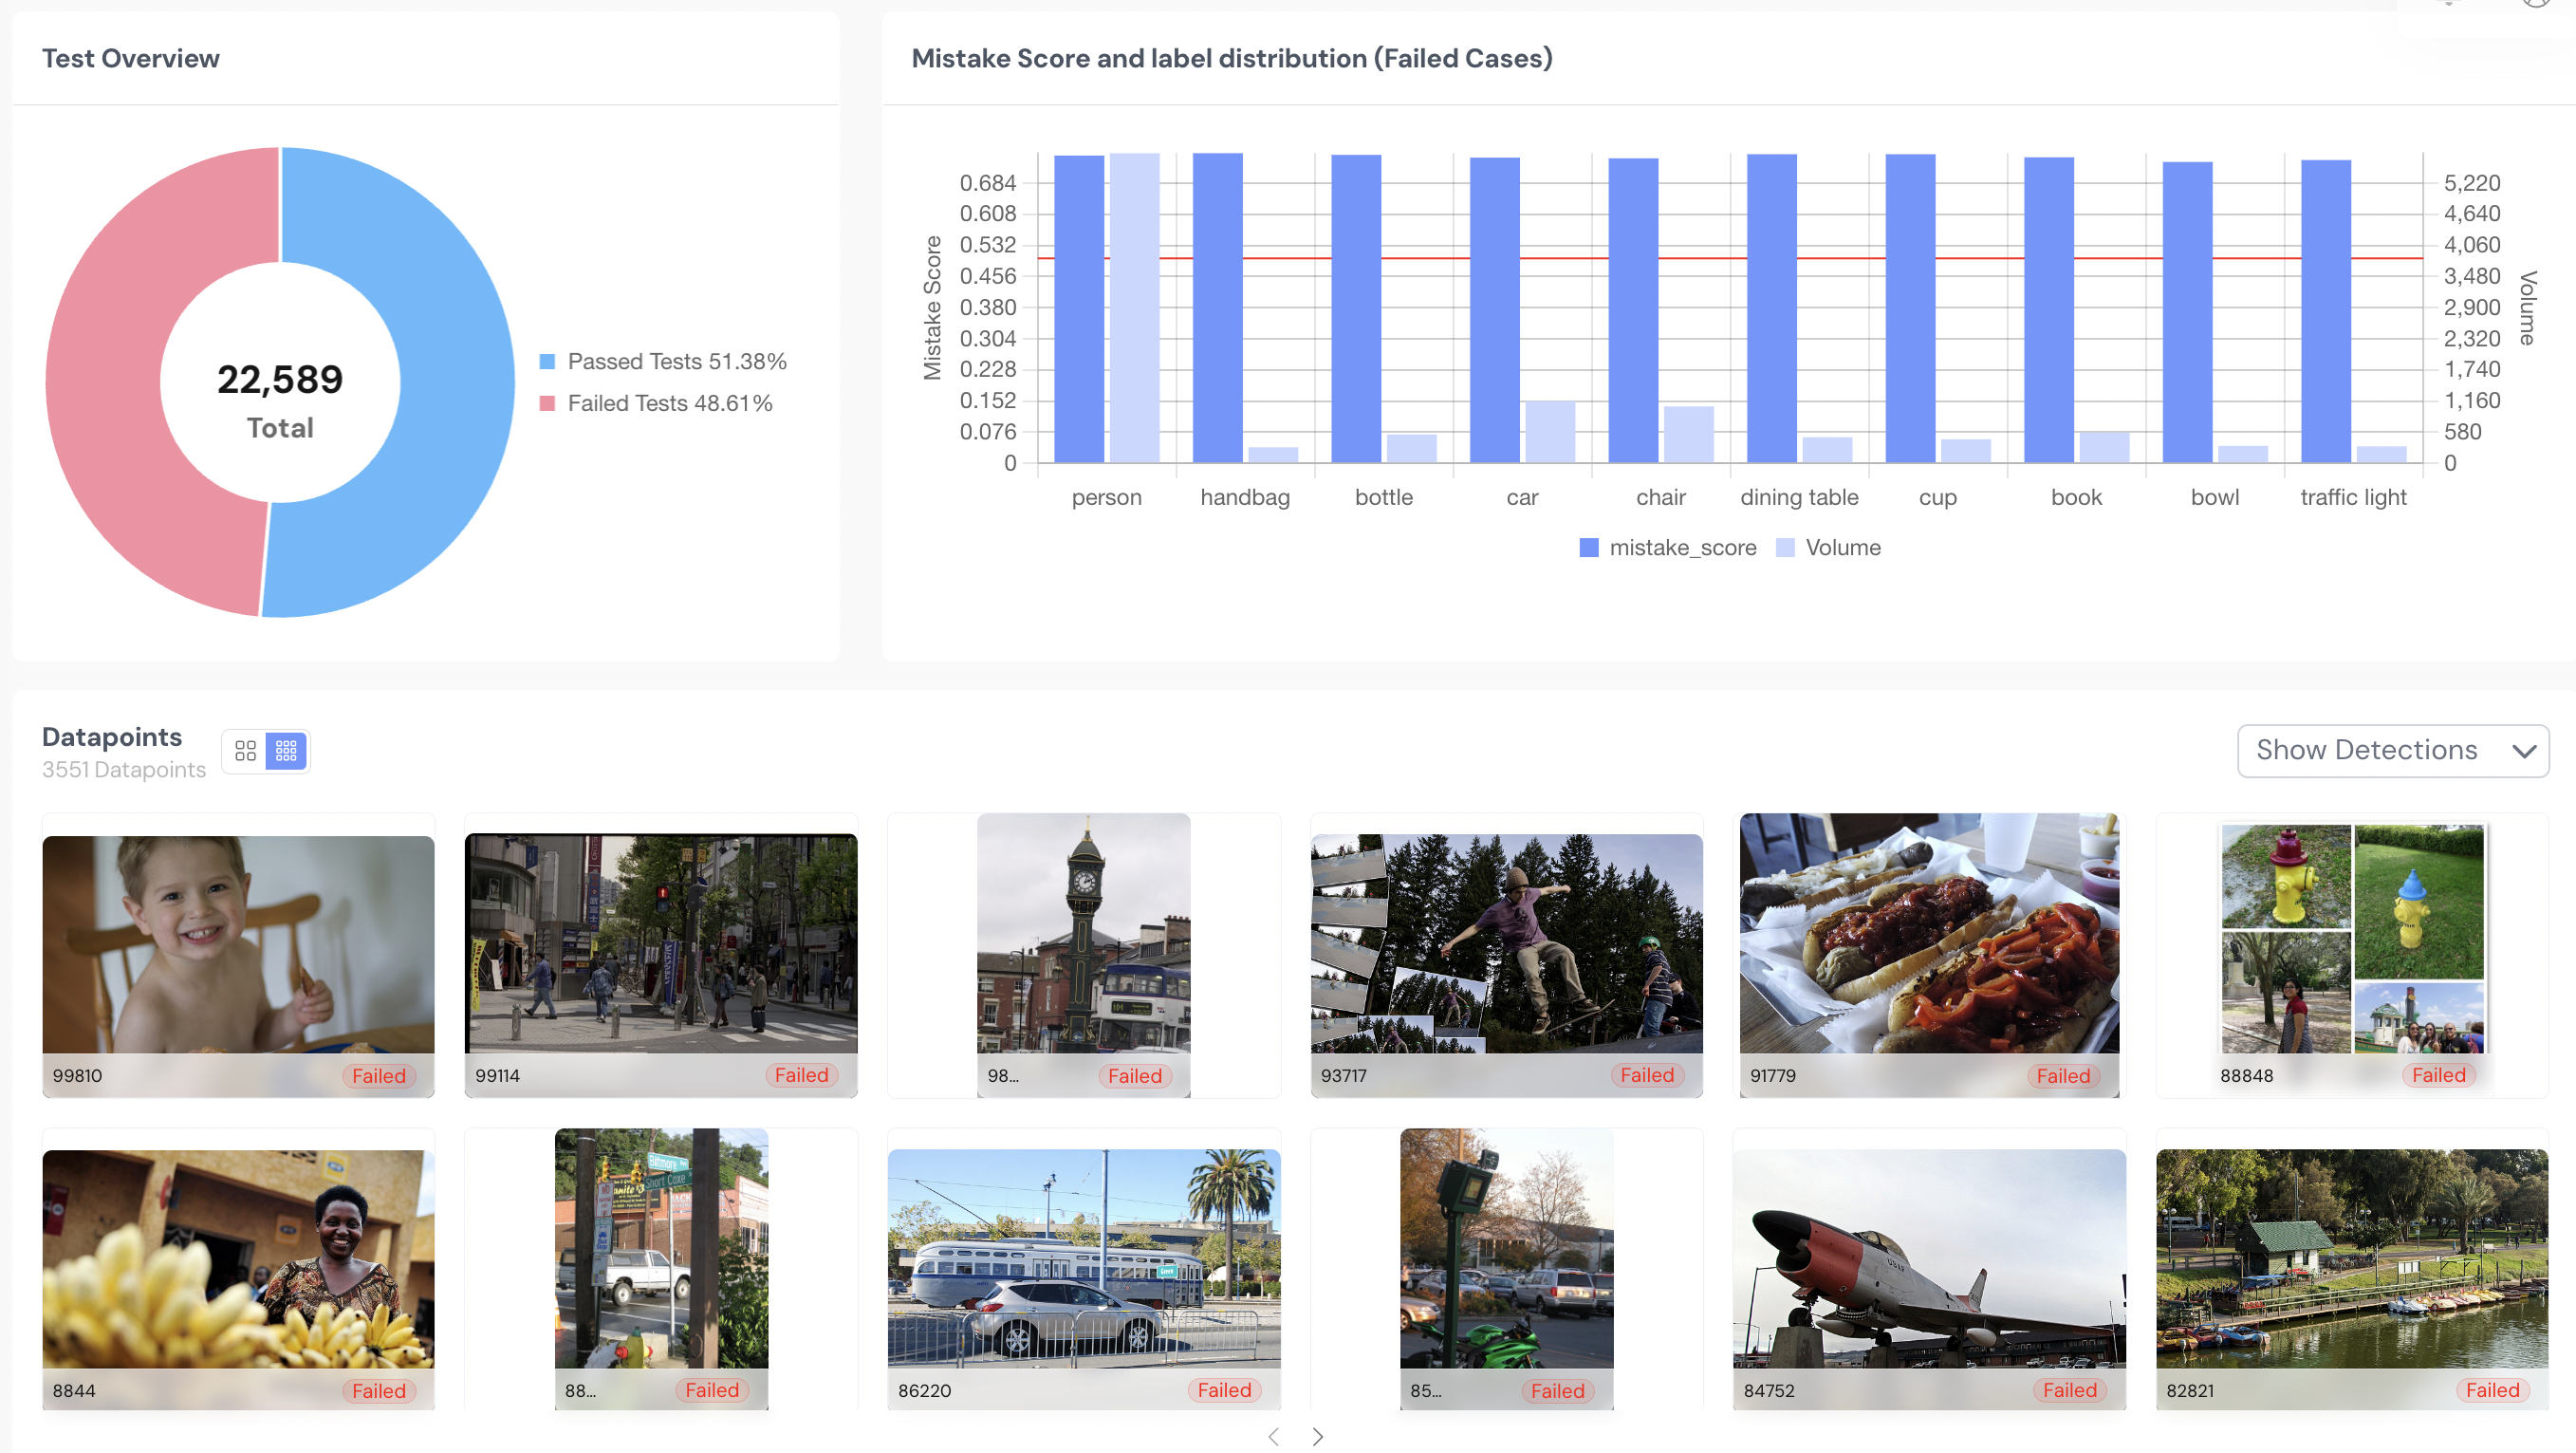2576x1453 pixels.
Task: Go to next datapoints page arrow
Action: point(1318,1437)
